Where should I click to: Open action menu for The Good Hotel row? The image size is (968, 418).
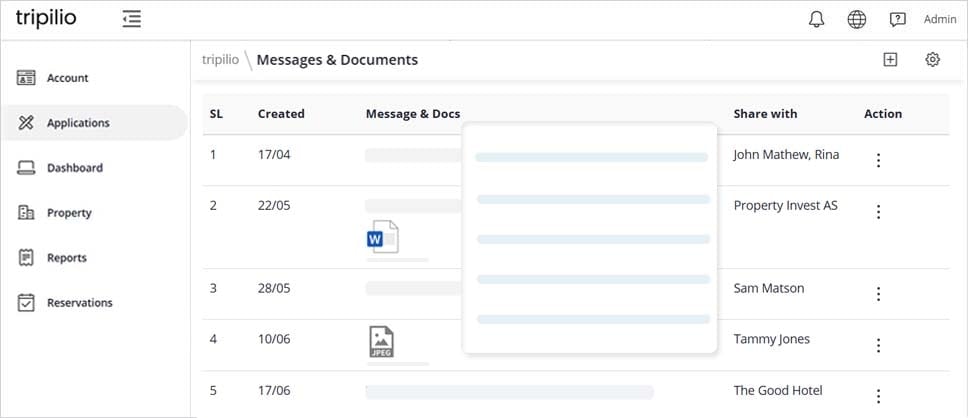coord(878,396)
